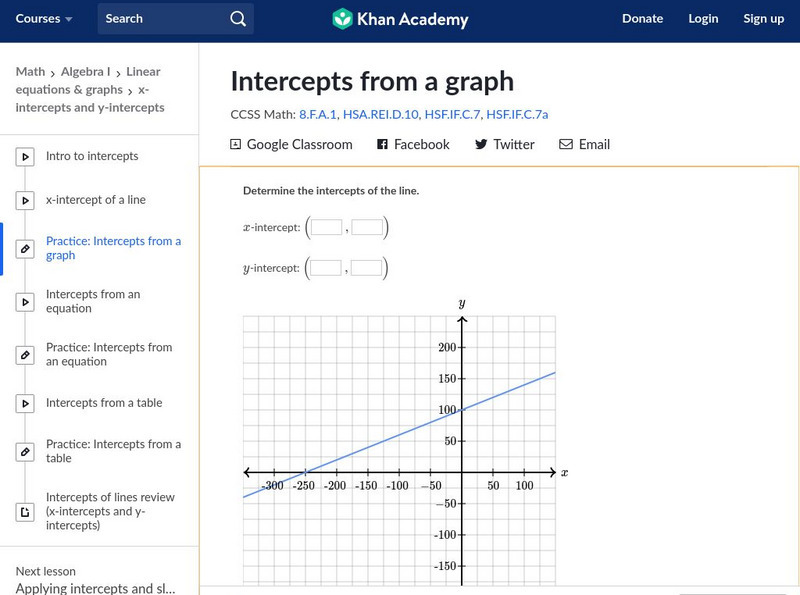Click the Khan Academy logo
Viewport: 800px width, 595px height.
coord(400,18)
